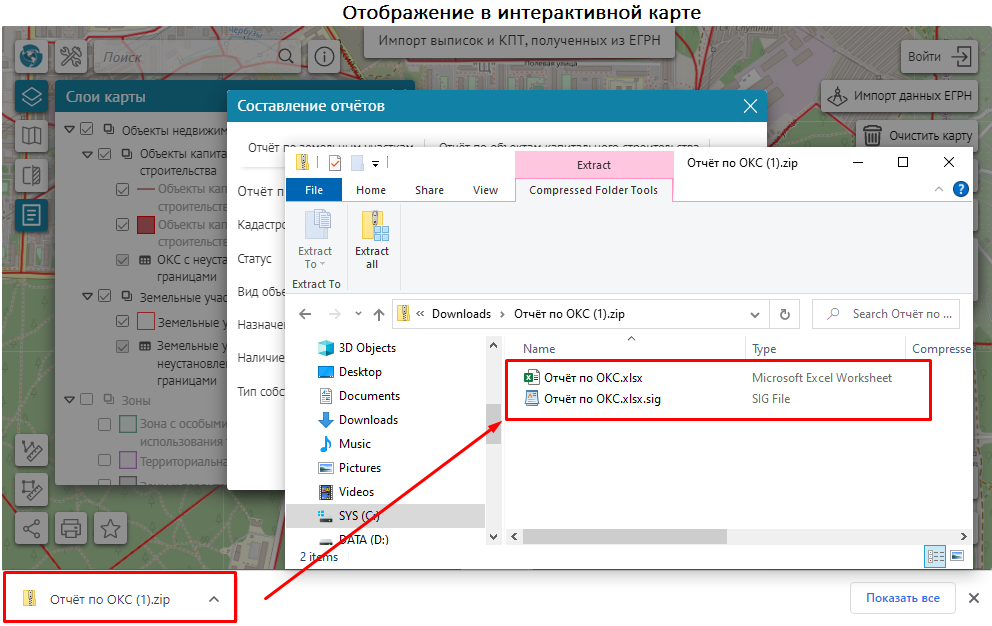This screenshot has height=626, width=992.
Task: Toggle the ОКС с неустановленными границами checkbox
Action: 122,260
